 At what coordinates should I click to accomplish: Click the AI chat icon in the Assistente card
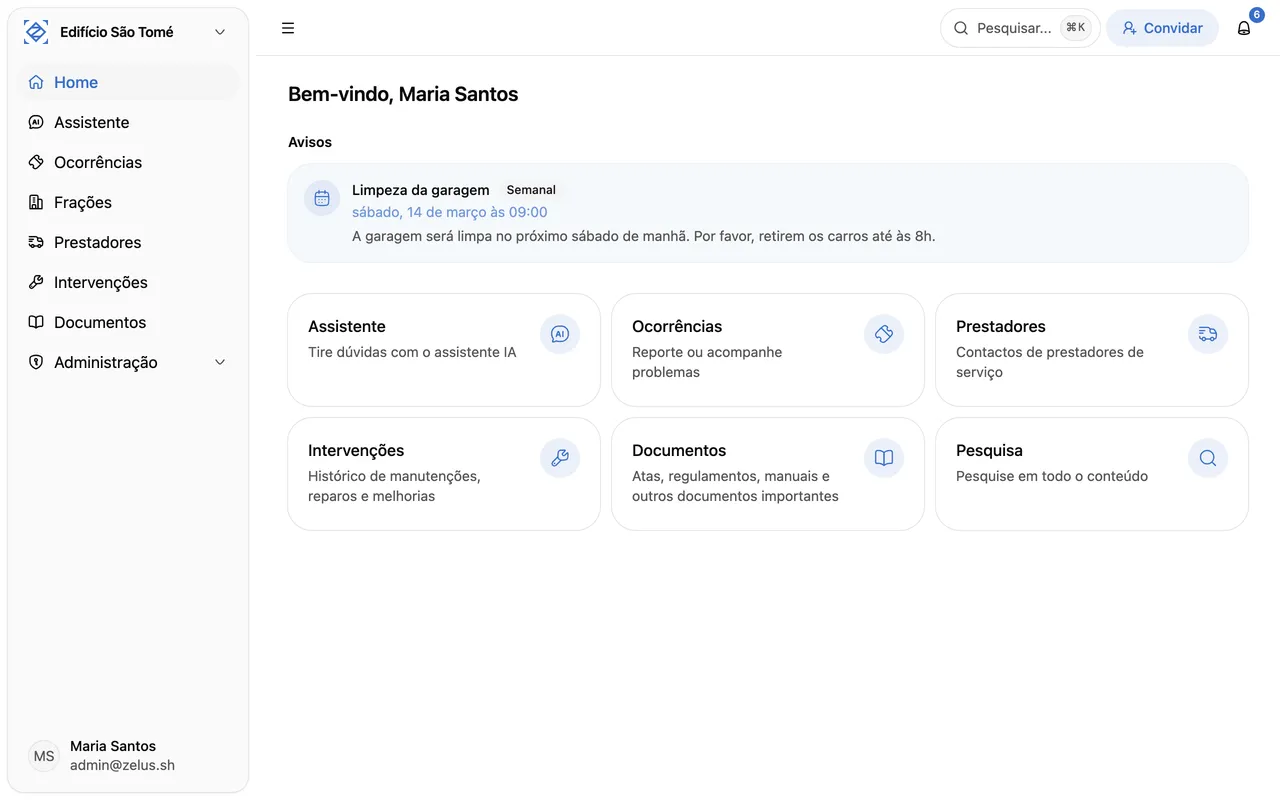560,334
